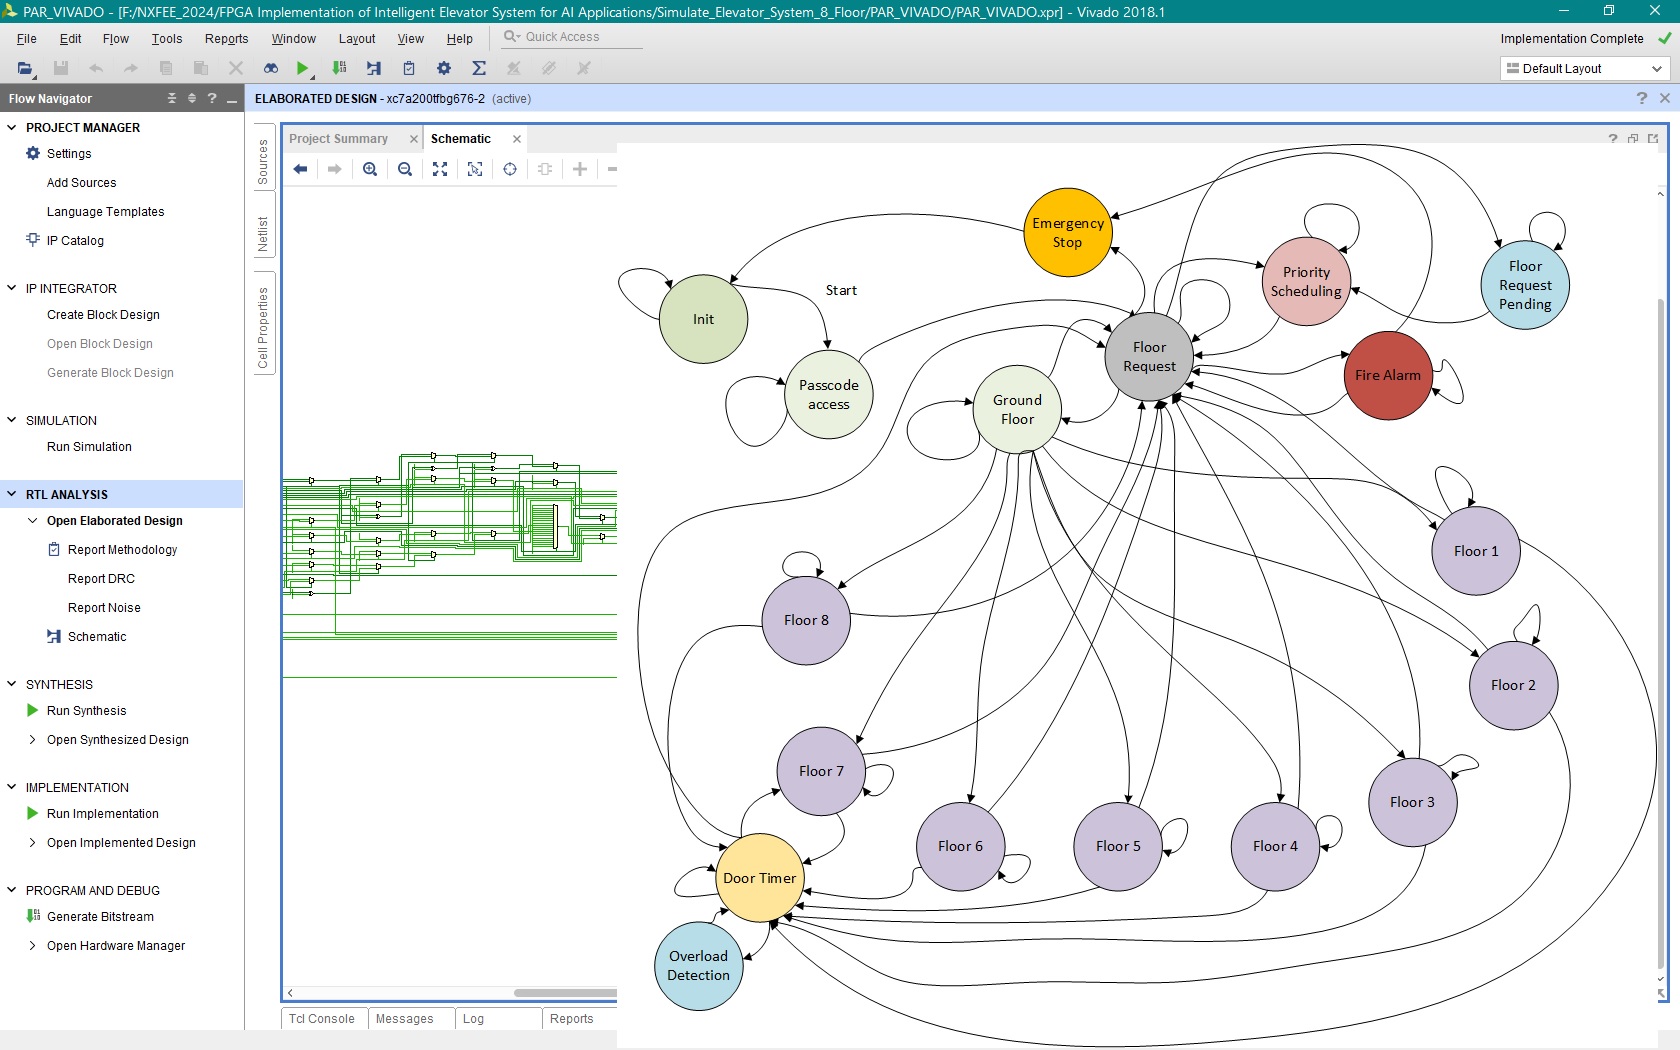Click the Zoom Fit icon in Schematic toolbar

coord(440,169)
